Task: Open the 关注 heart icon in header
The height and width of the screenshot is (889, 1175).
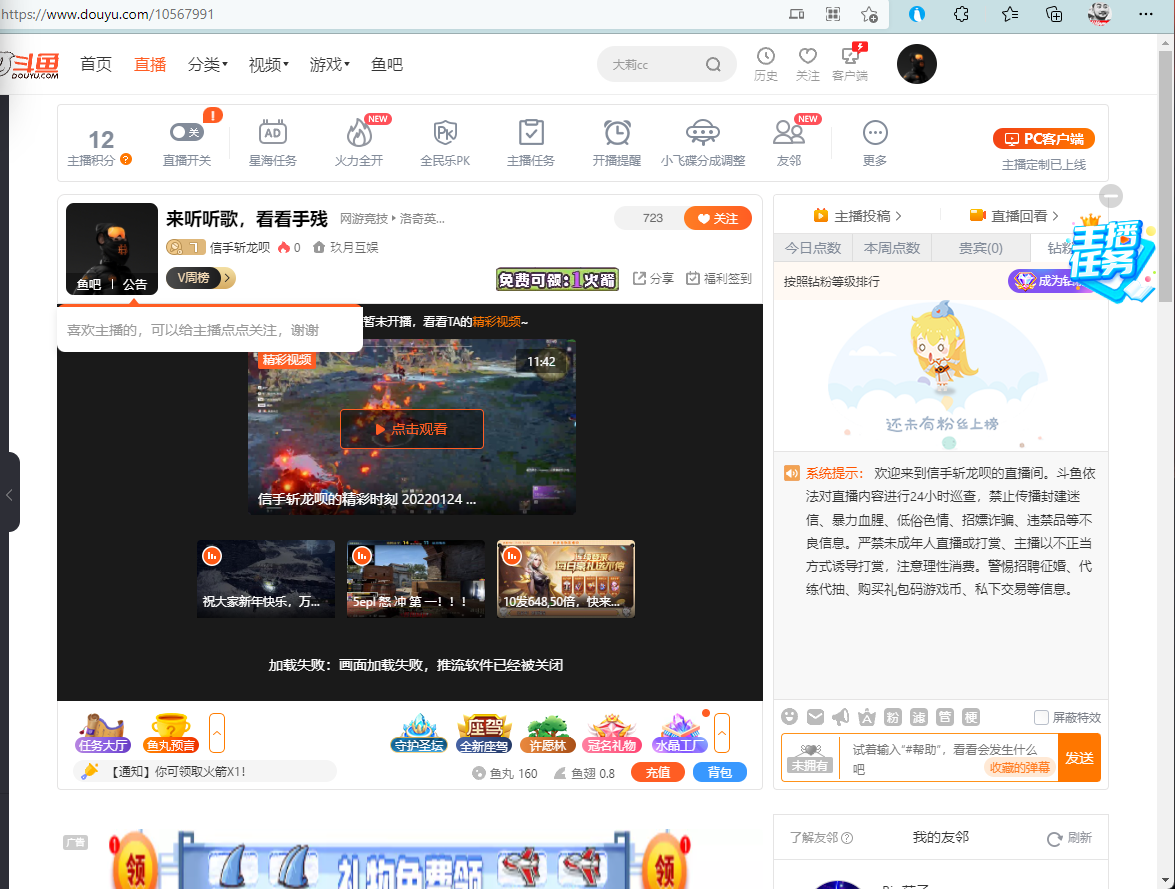Action: coord(808,56)
